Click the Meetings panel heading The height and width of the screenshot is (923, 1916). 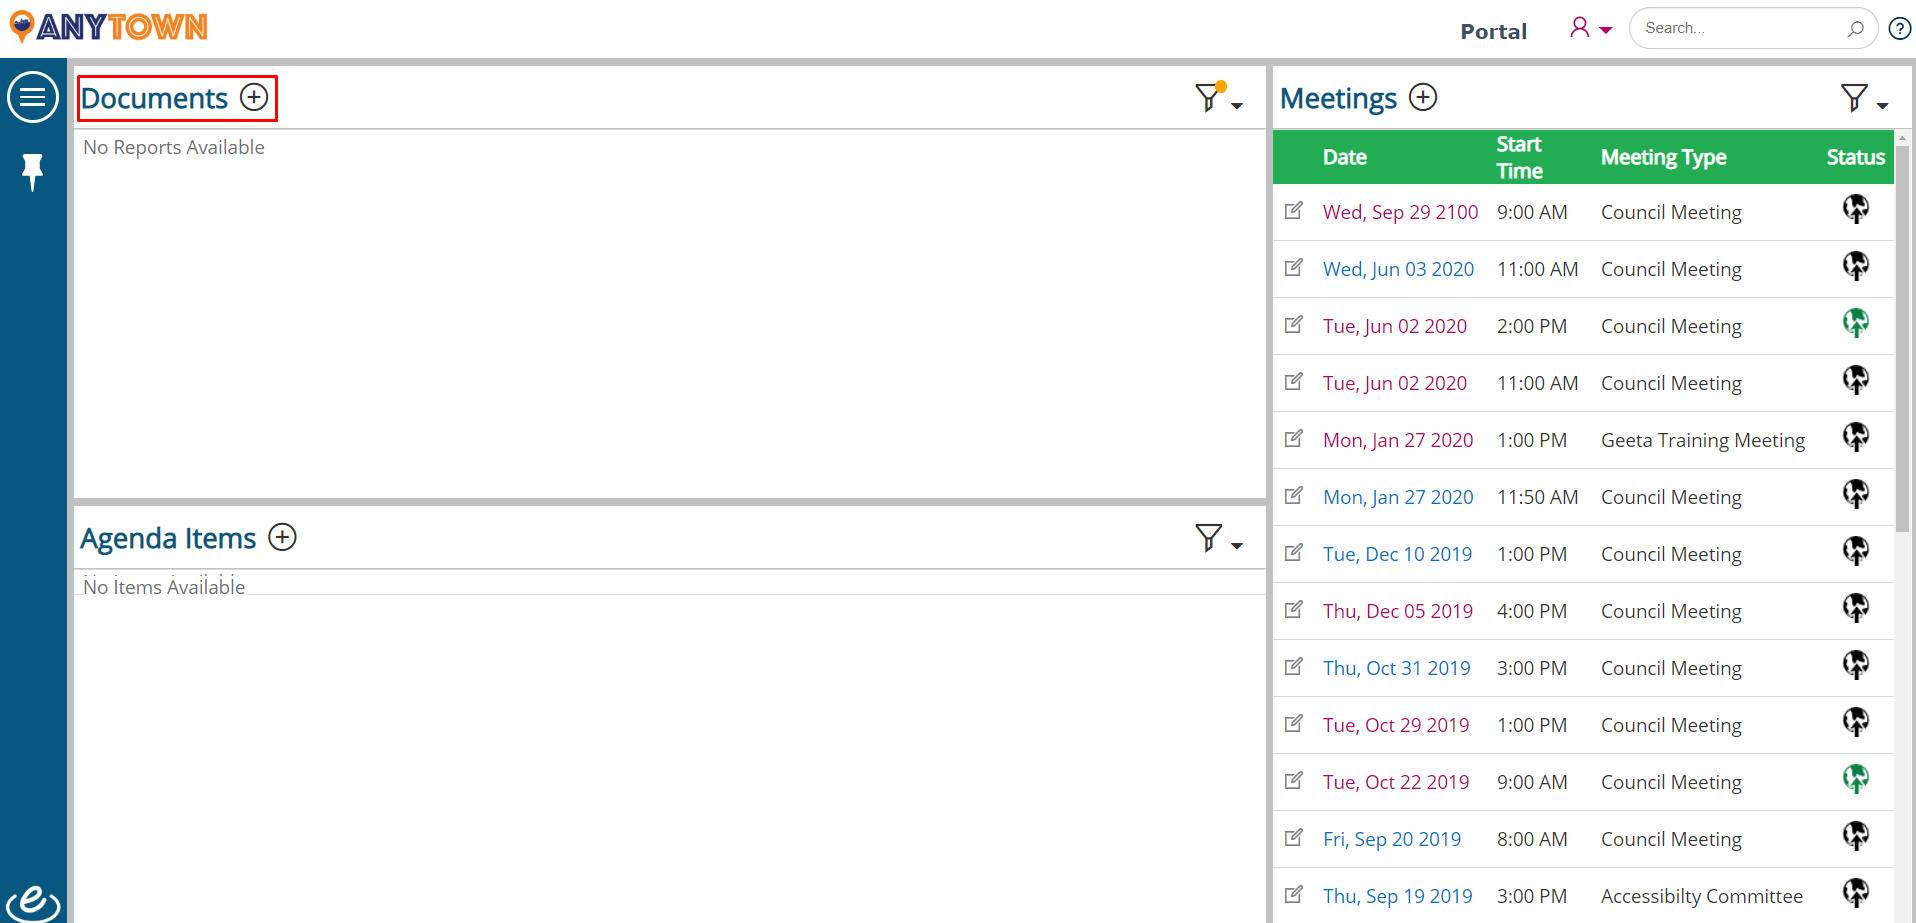point(1338,98)
